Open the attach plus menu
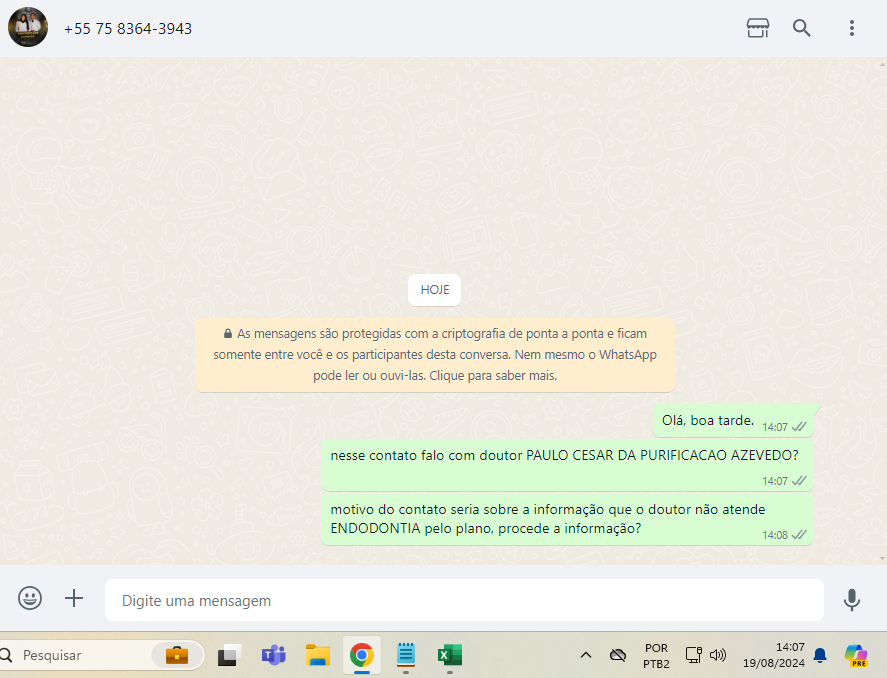The height and width of the screenshot is (678, 887). [x=74, y=598]
